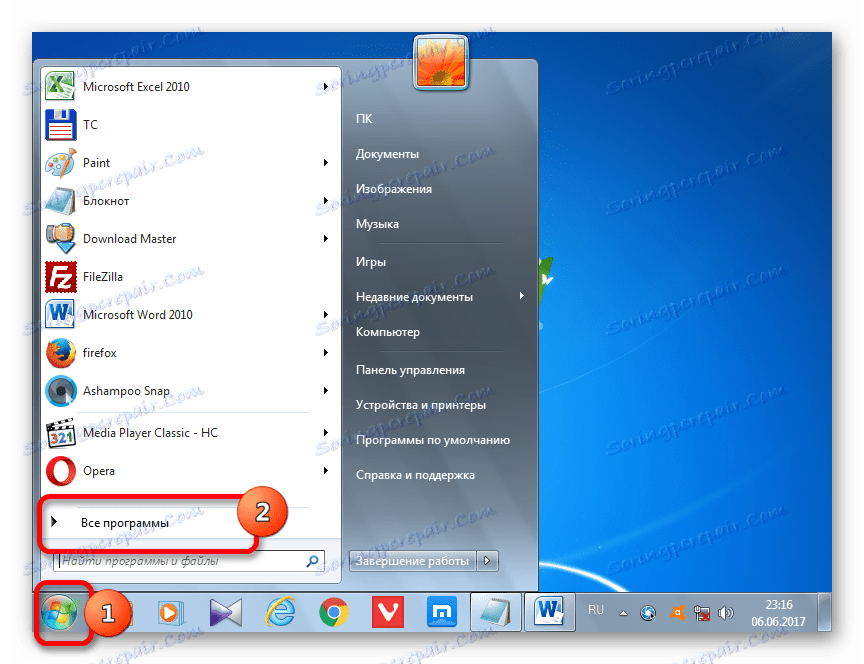864x664 pixels.
Task: Open Музыка folder
Action: pyautogui.click(x=377, y=224)
